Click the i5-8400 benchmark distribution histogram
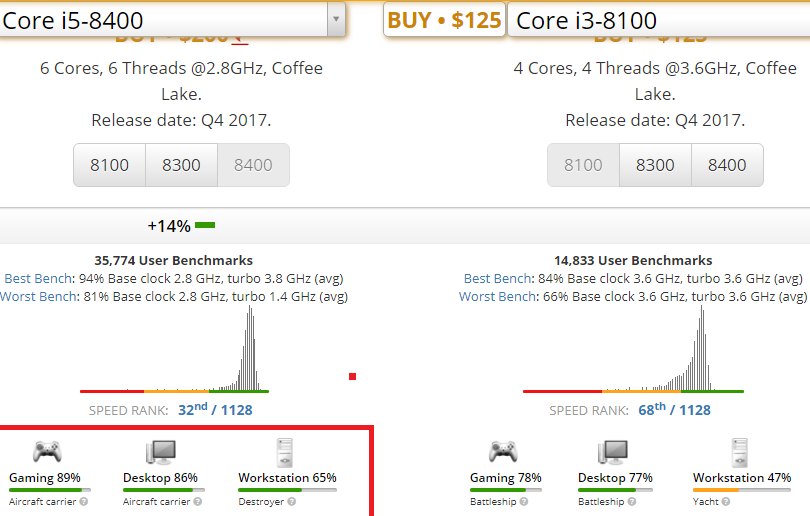810x516 pixels. point(175,349)
